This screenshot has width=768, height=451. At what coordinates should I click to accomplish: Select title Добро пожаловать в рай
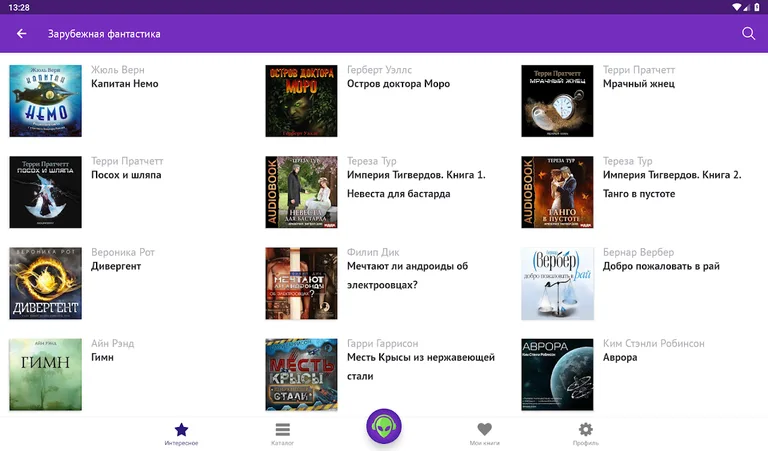point(661,266)
